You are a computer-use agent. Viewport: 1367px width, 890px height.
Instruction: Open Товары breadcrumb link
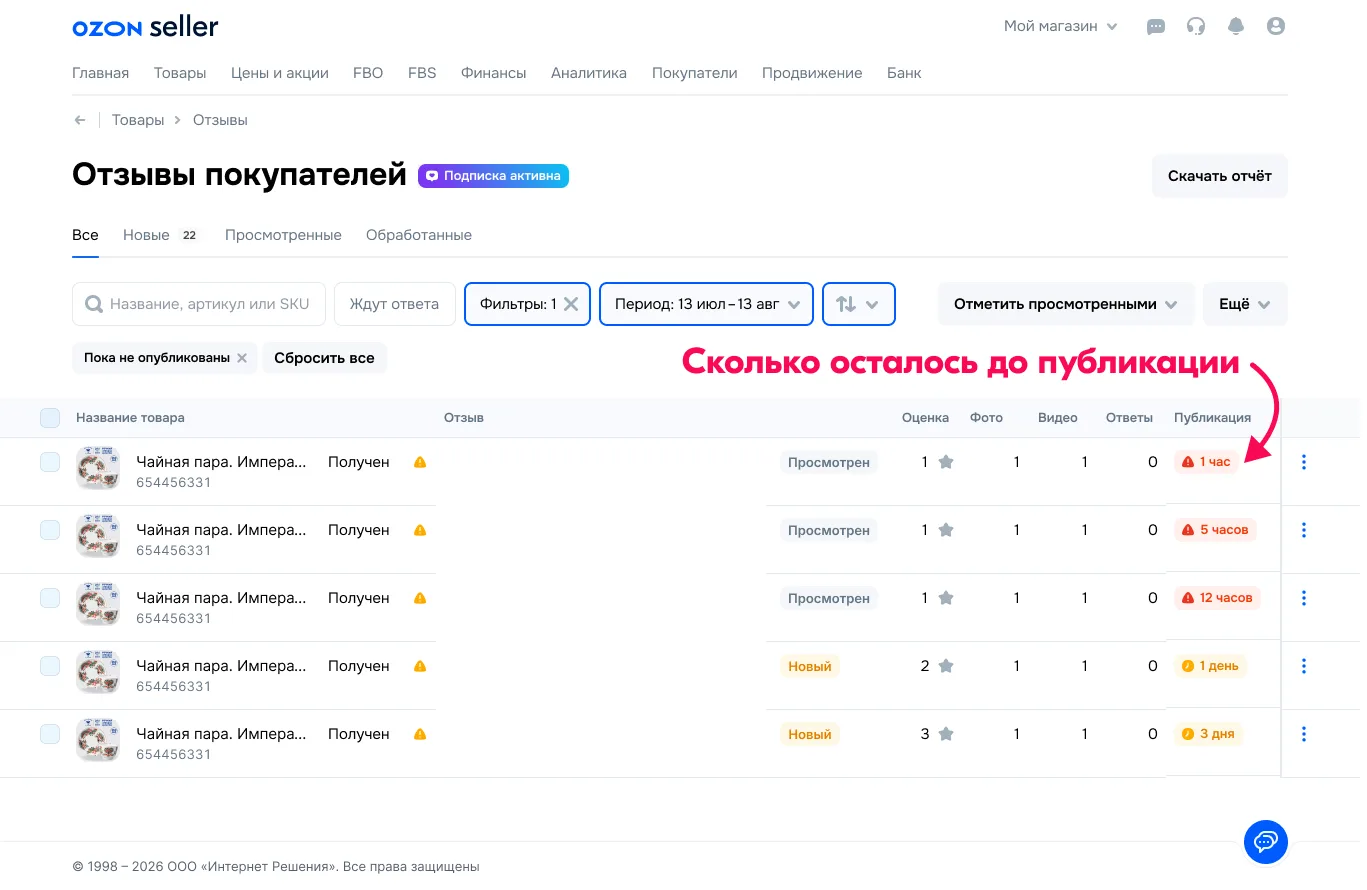(138, 120)
